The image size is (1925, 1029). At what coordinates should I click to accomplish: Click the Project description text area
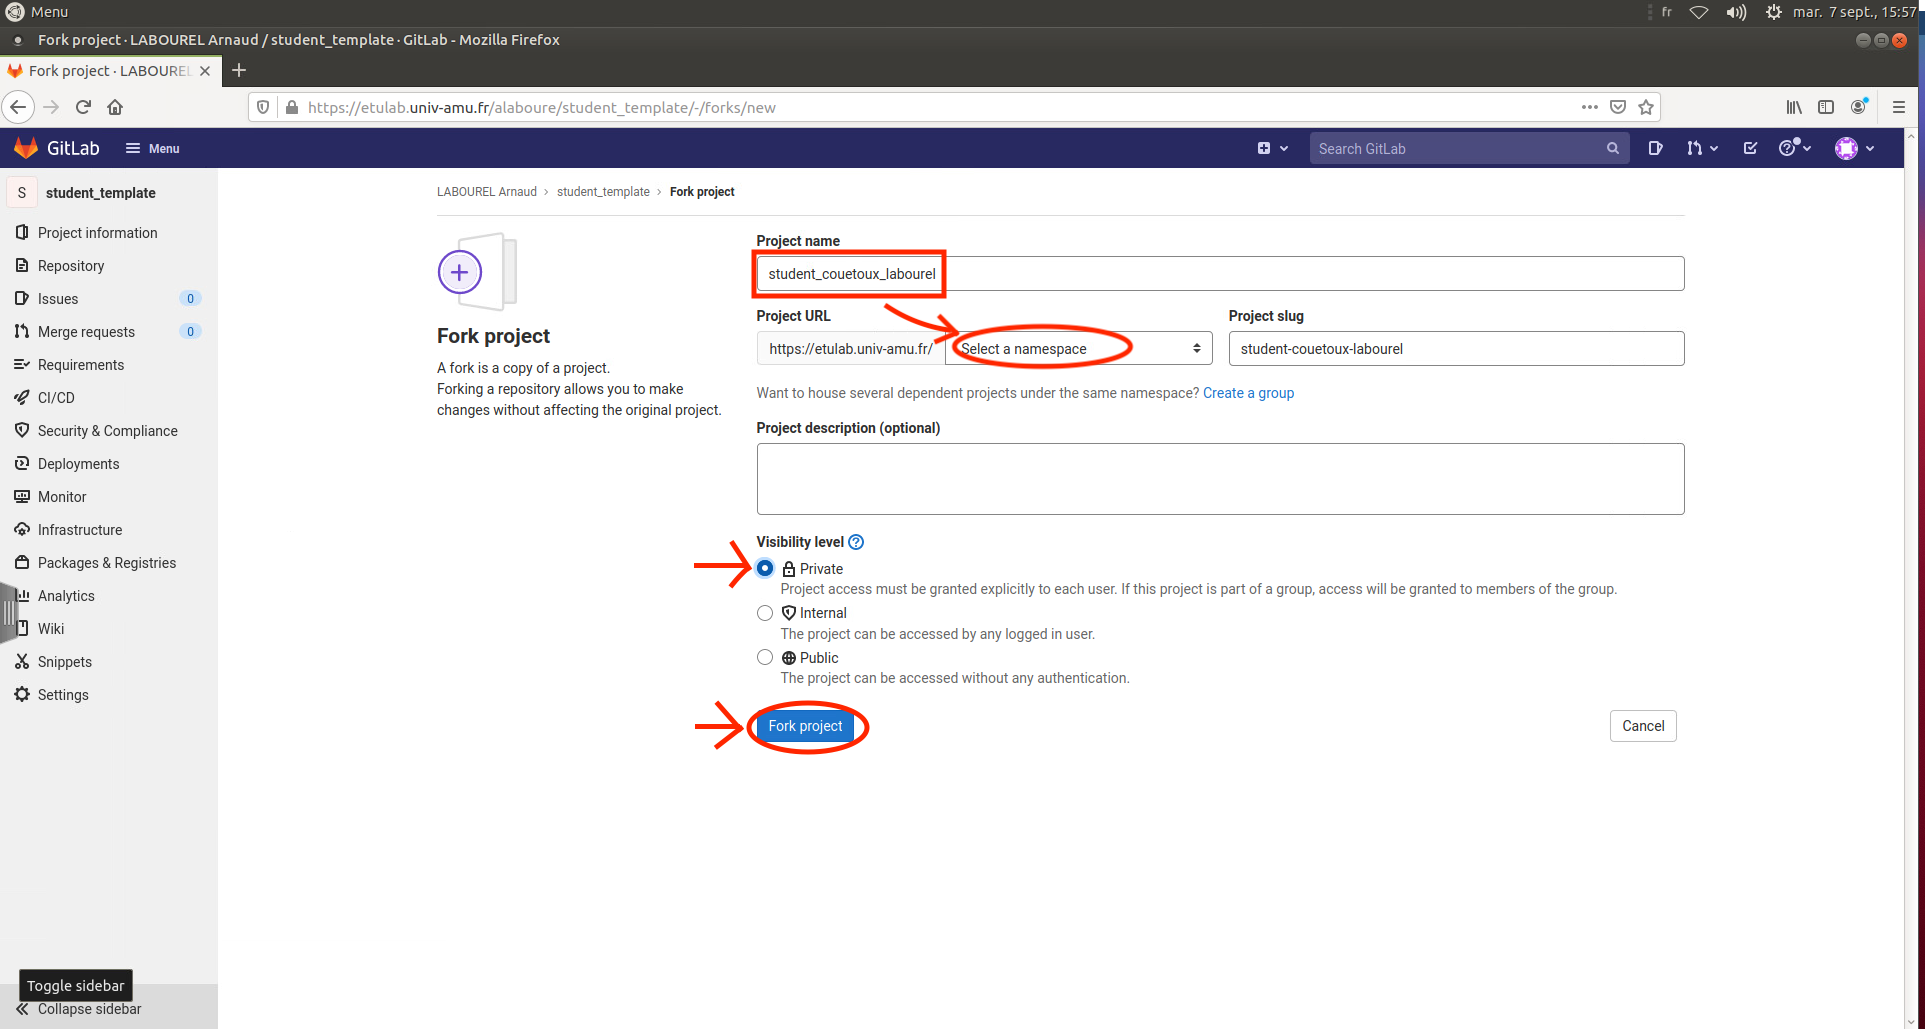[1219, 479]
